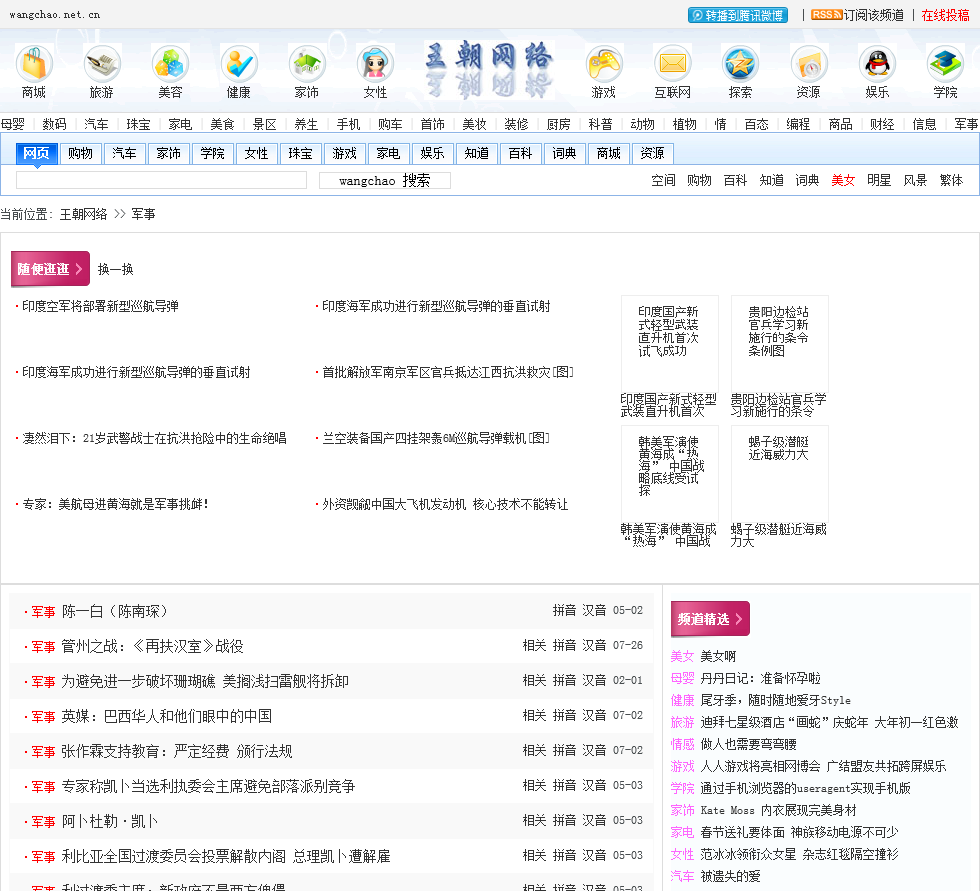980x891 pixels.
Task: Open the 印度国产新式轻型武装直升机 thumbnail
Action: pos(669,344)
